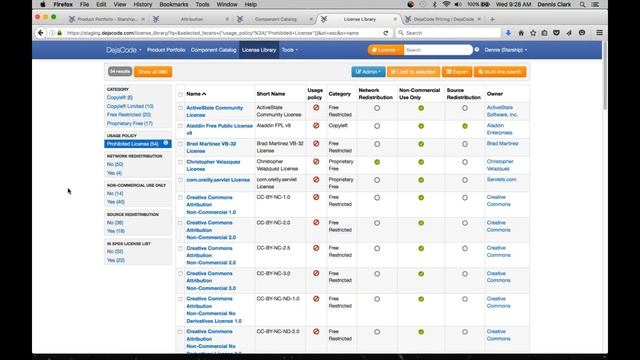Go to Firefox home icon
The height and width of the screenshot is (360, 640).
point(521,33)
